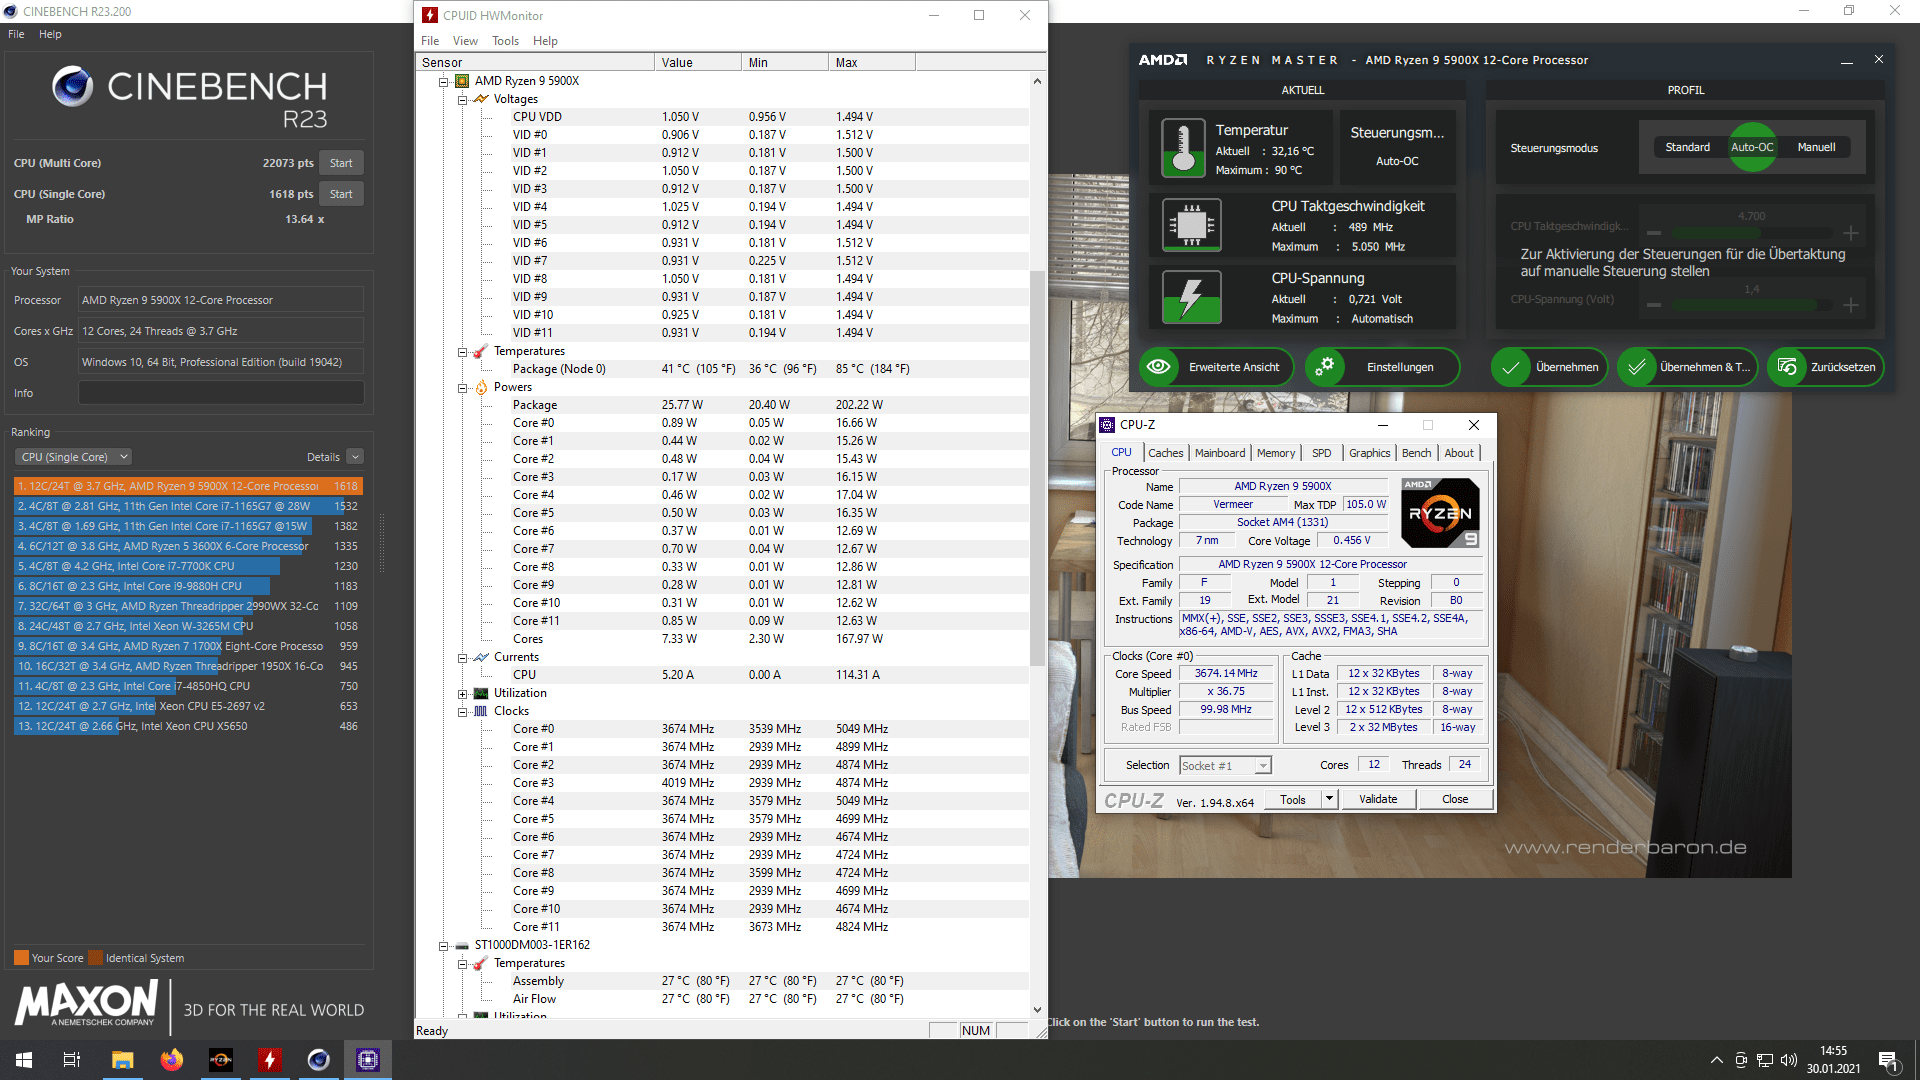Collapse the Currents tree node
This screenshot has height=1080, width=1920.
tap(462, 657)
